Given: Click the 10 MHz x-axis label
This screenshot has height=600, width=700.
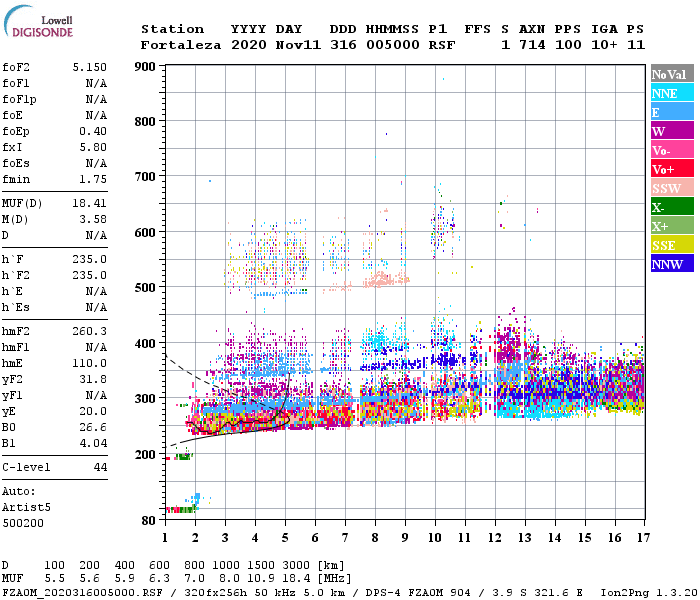Looking at the screenshot, I should [435, 538].
